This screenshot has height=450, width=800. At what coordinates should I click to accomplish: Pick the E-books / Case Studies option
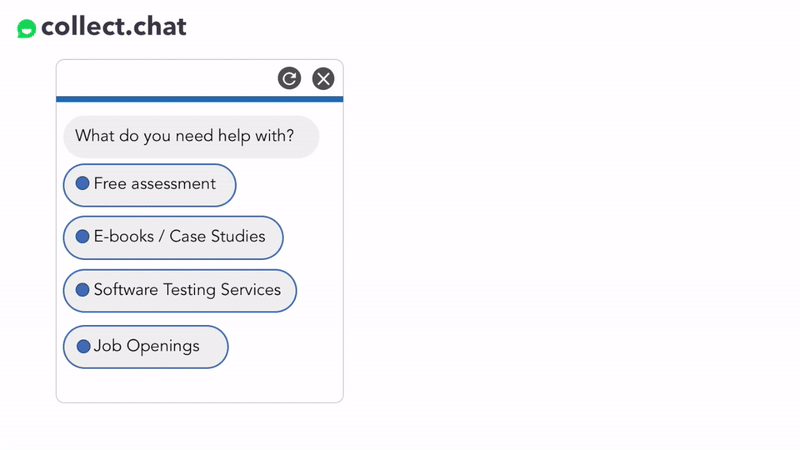[x=173, y=238]
